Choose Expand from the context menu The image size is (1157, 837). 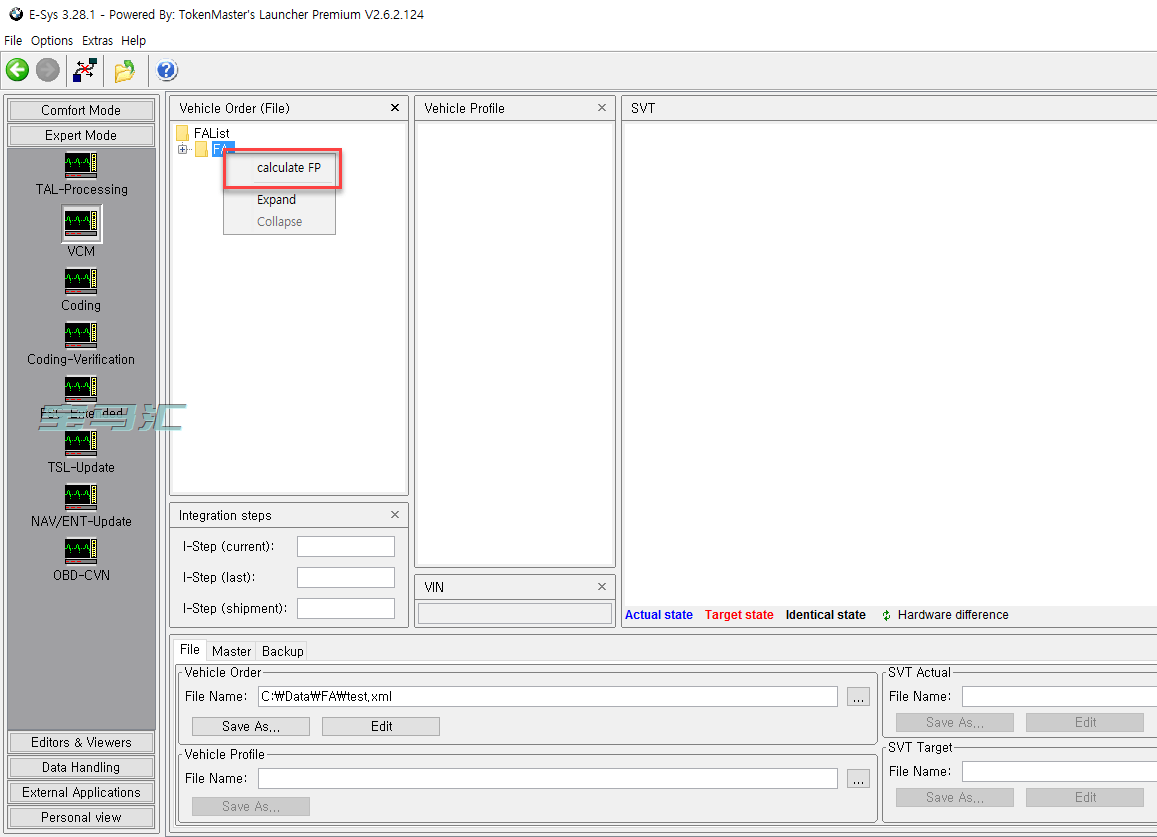276,199
